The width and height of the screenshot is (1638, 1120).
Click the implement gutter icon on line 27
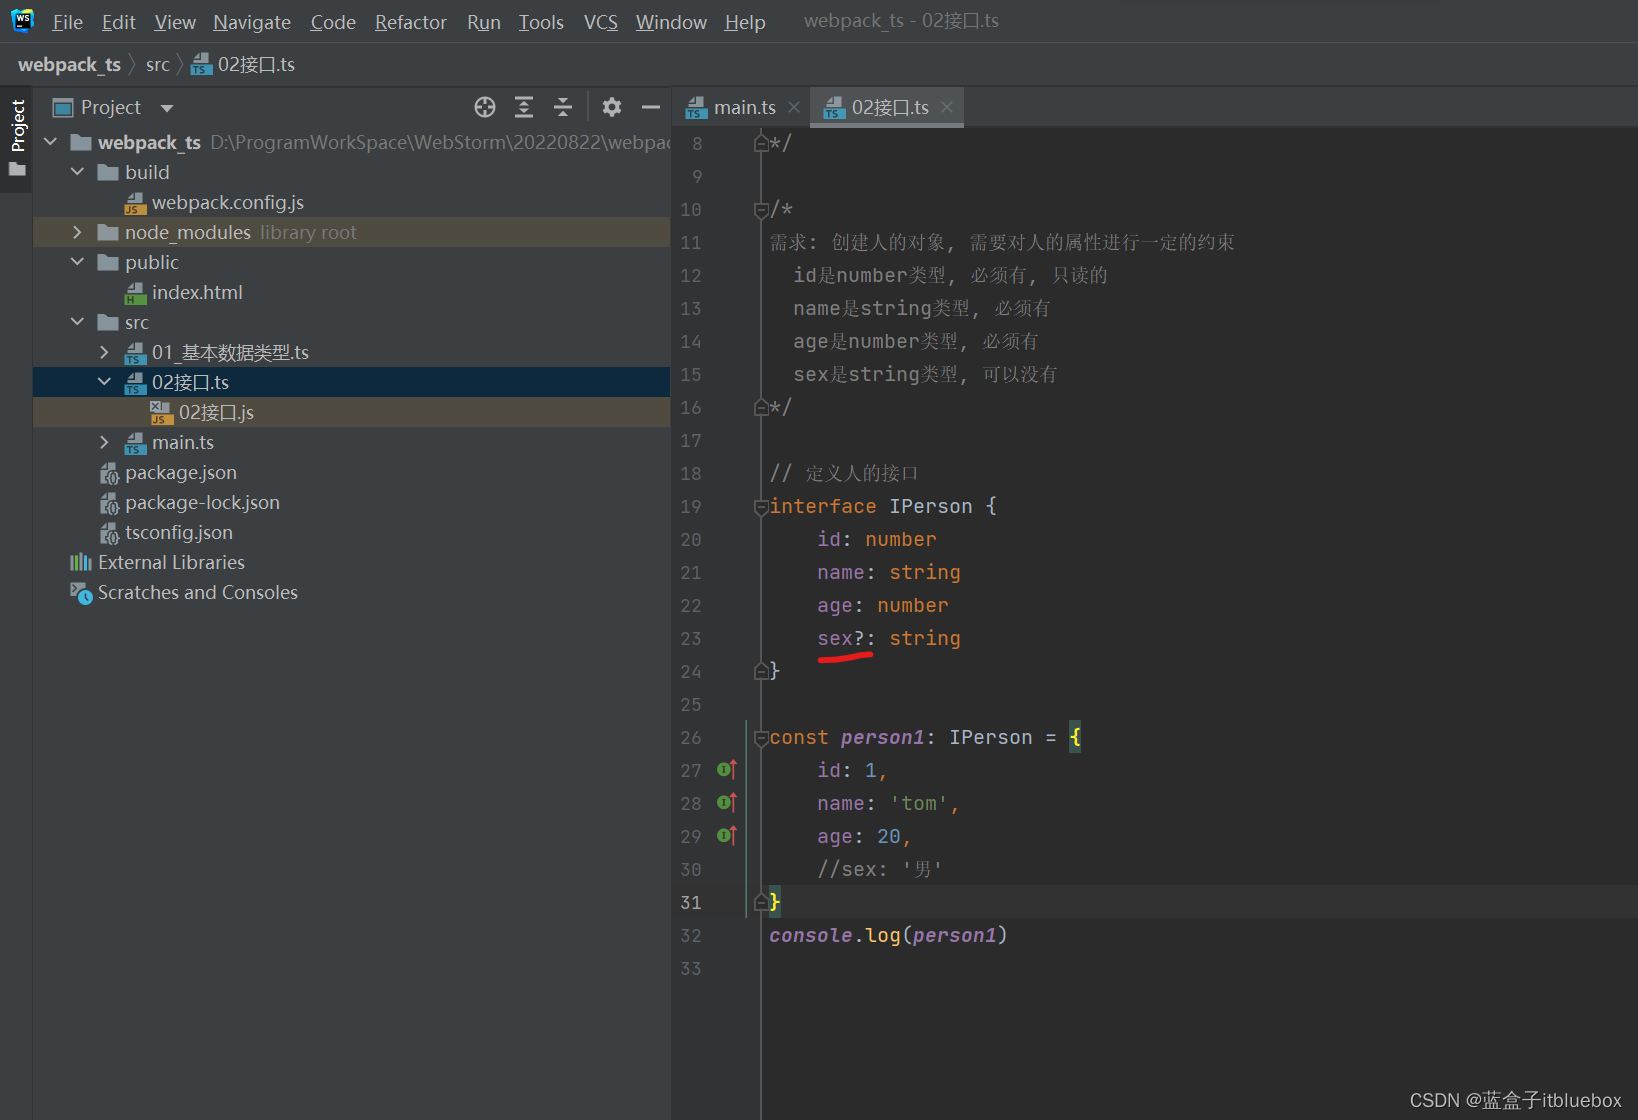pyautogui.click(x=727, y=770)
